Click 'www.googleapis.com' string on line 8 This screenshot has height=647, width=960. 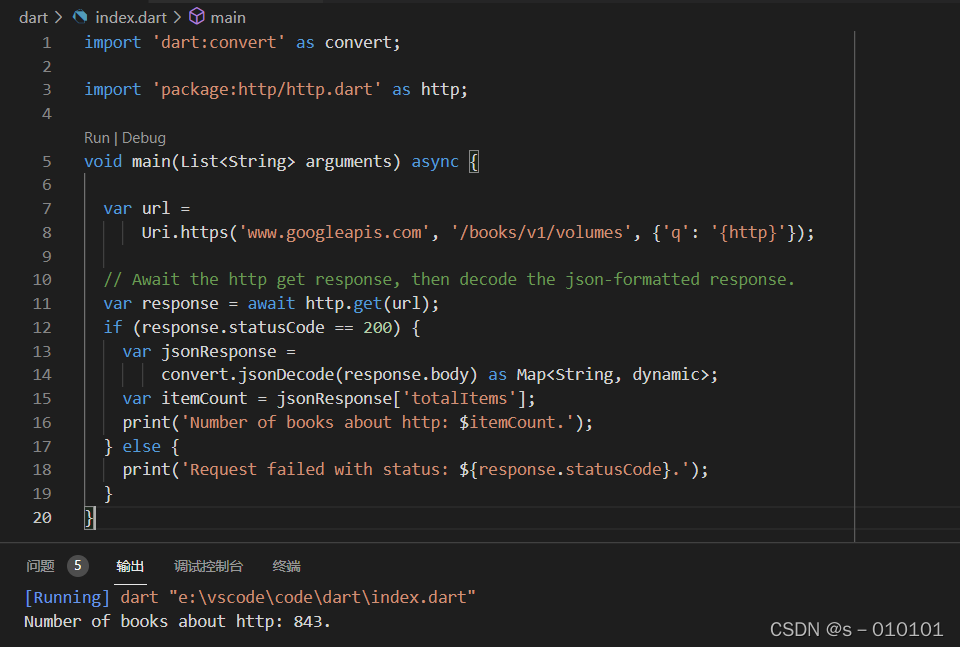[x=334, y=233]
